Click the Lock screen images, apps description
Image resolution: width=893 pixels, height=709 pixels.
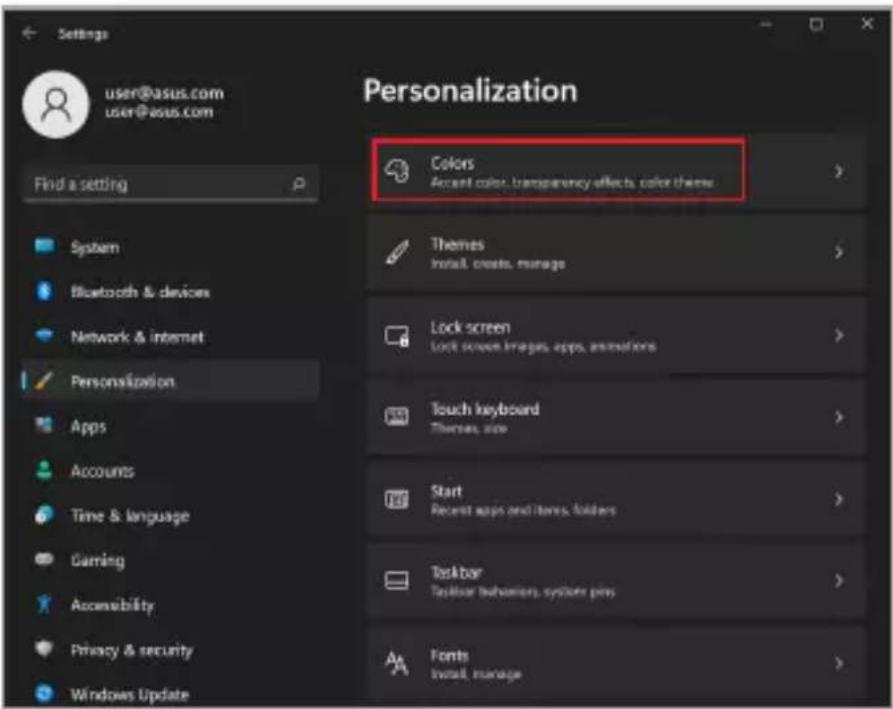coord(543,346)
